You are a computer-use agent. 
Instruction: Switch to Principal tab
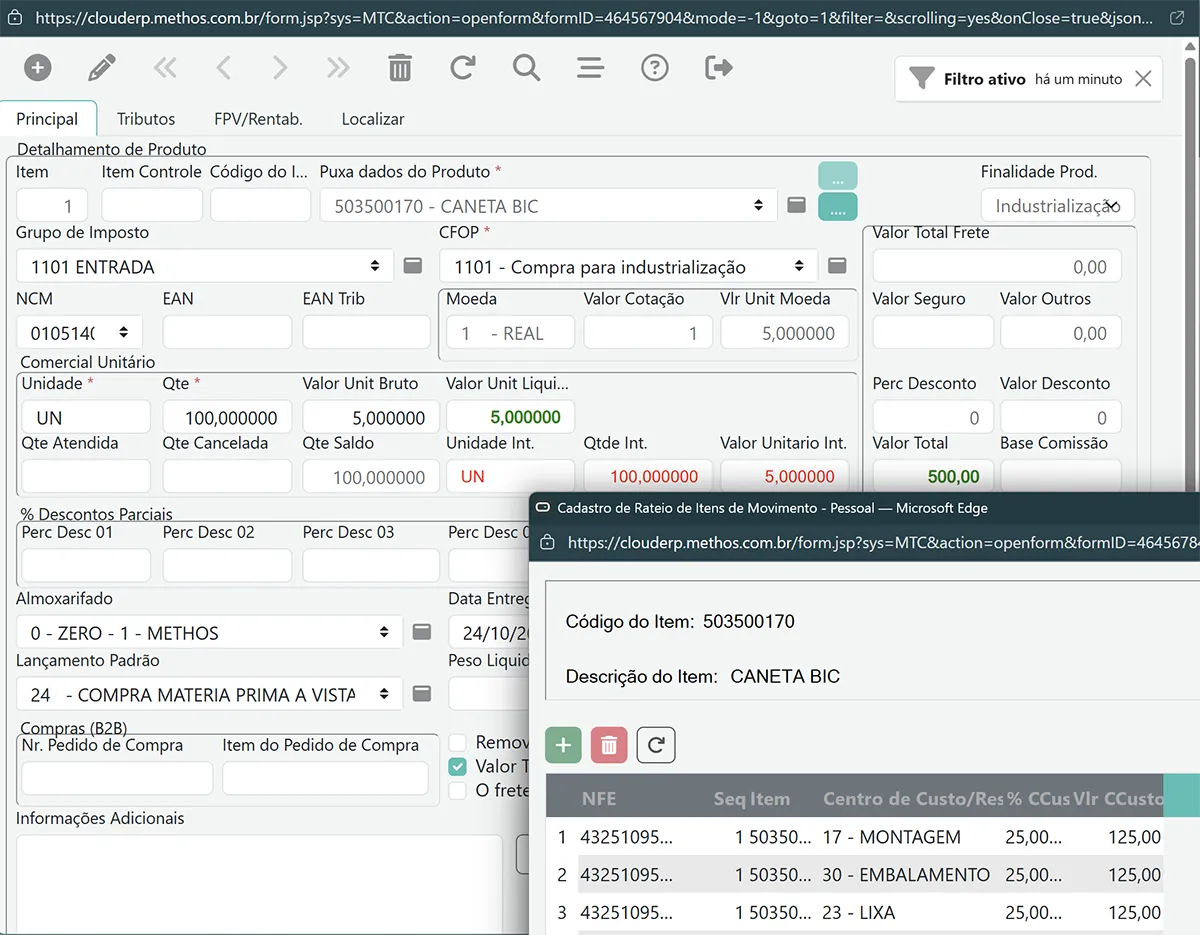(47, 119)
